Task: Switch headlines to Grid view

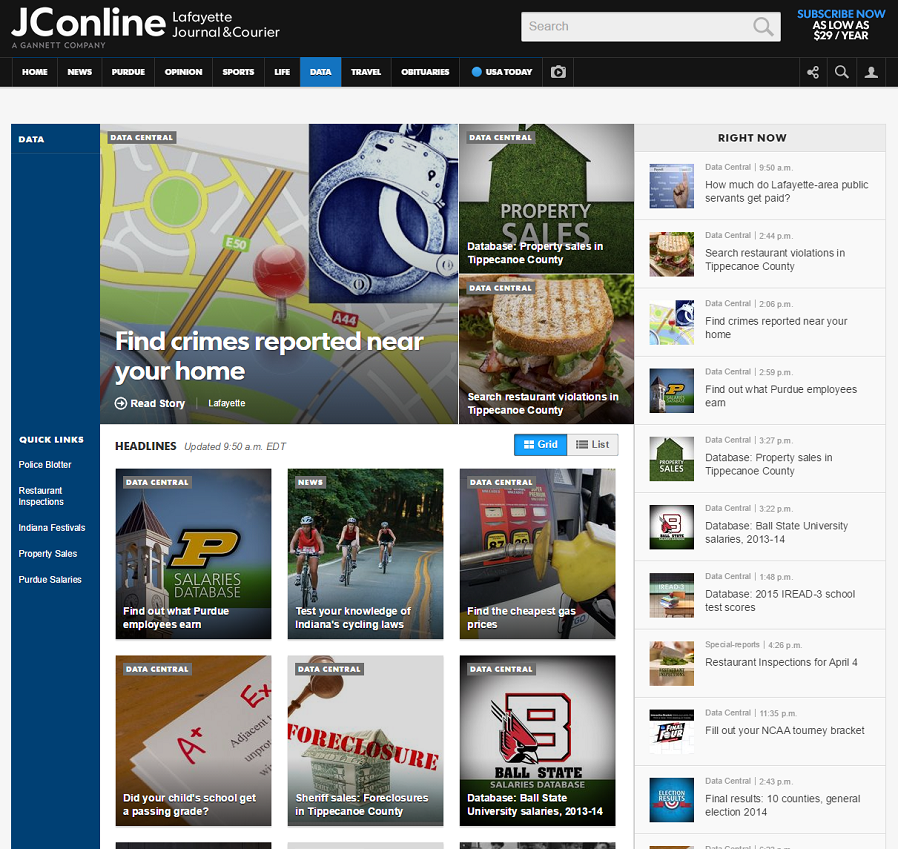Action: point(540,444)
